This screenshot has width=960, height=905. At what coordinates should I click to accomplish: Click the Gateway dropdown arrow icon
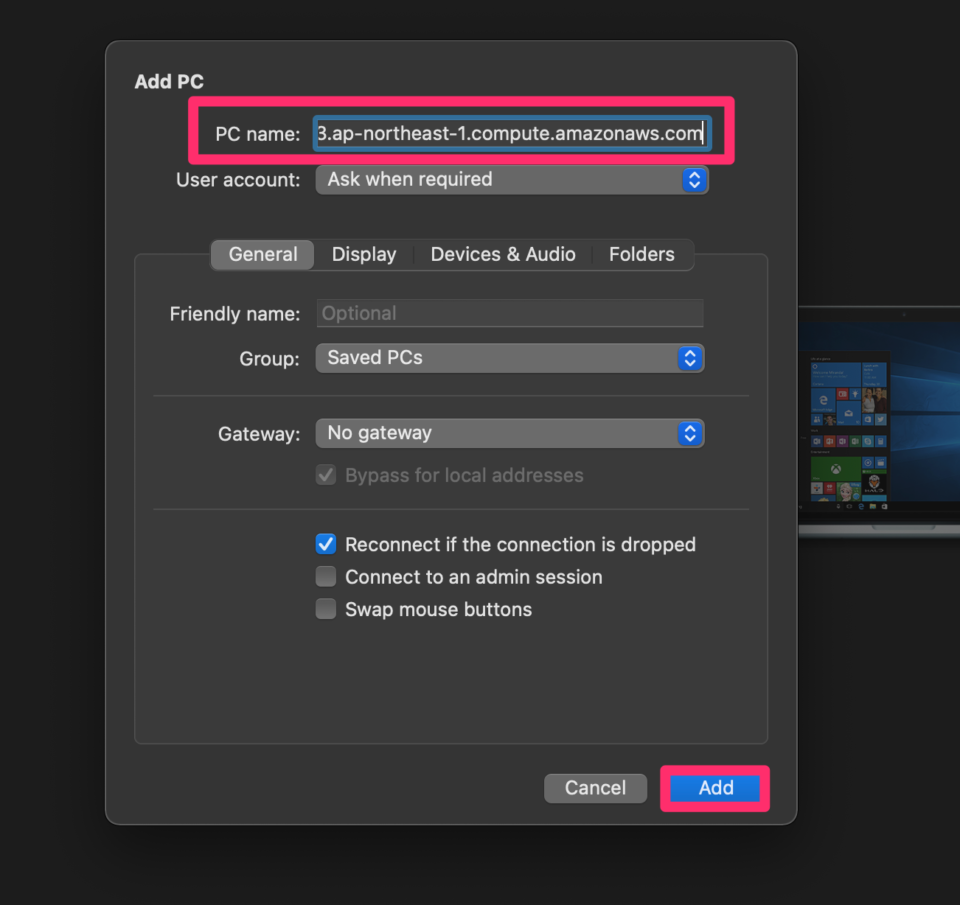(x=690, y=434)
